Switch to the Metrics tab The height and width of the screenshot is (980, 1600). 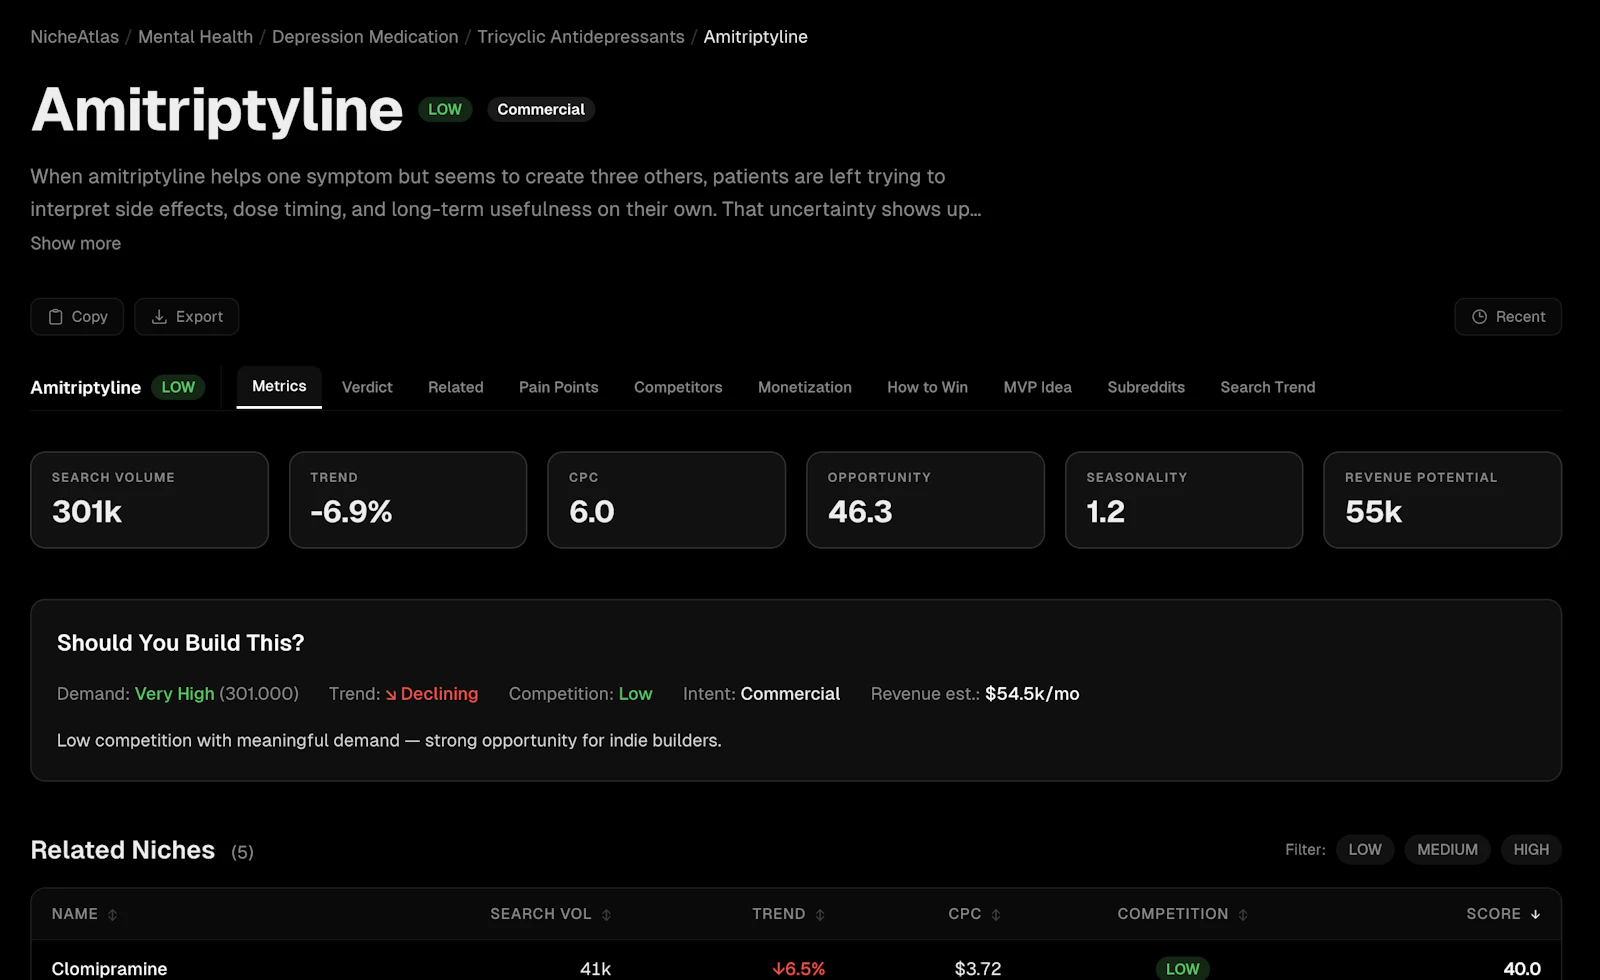click(279, 386)
